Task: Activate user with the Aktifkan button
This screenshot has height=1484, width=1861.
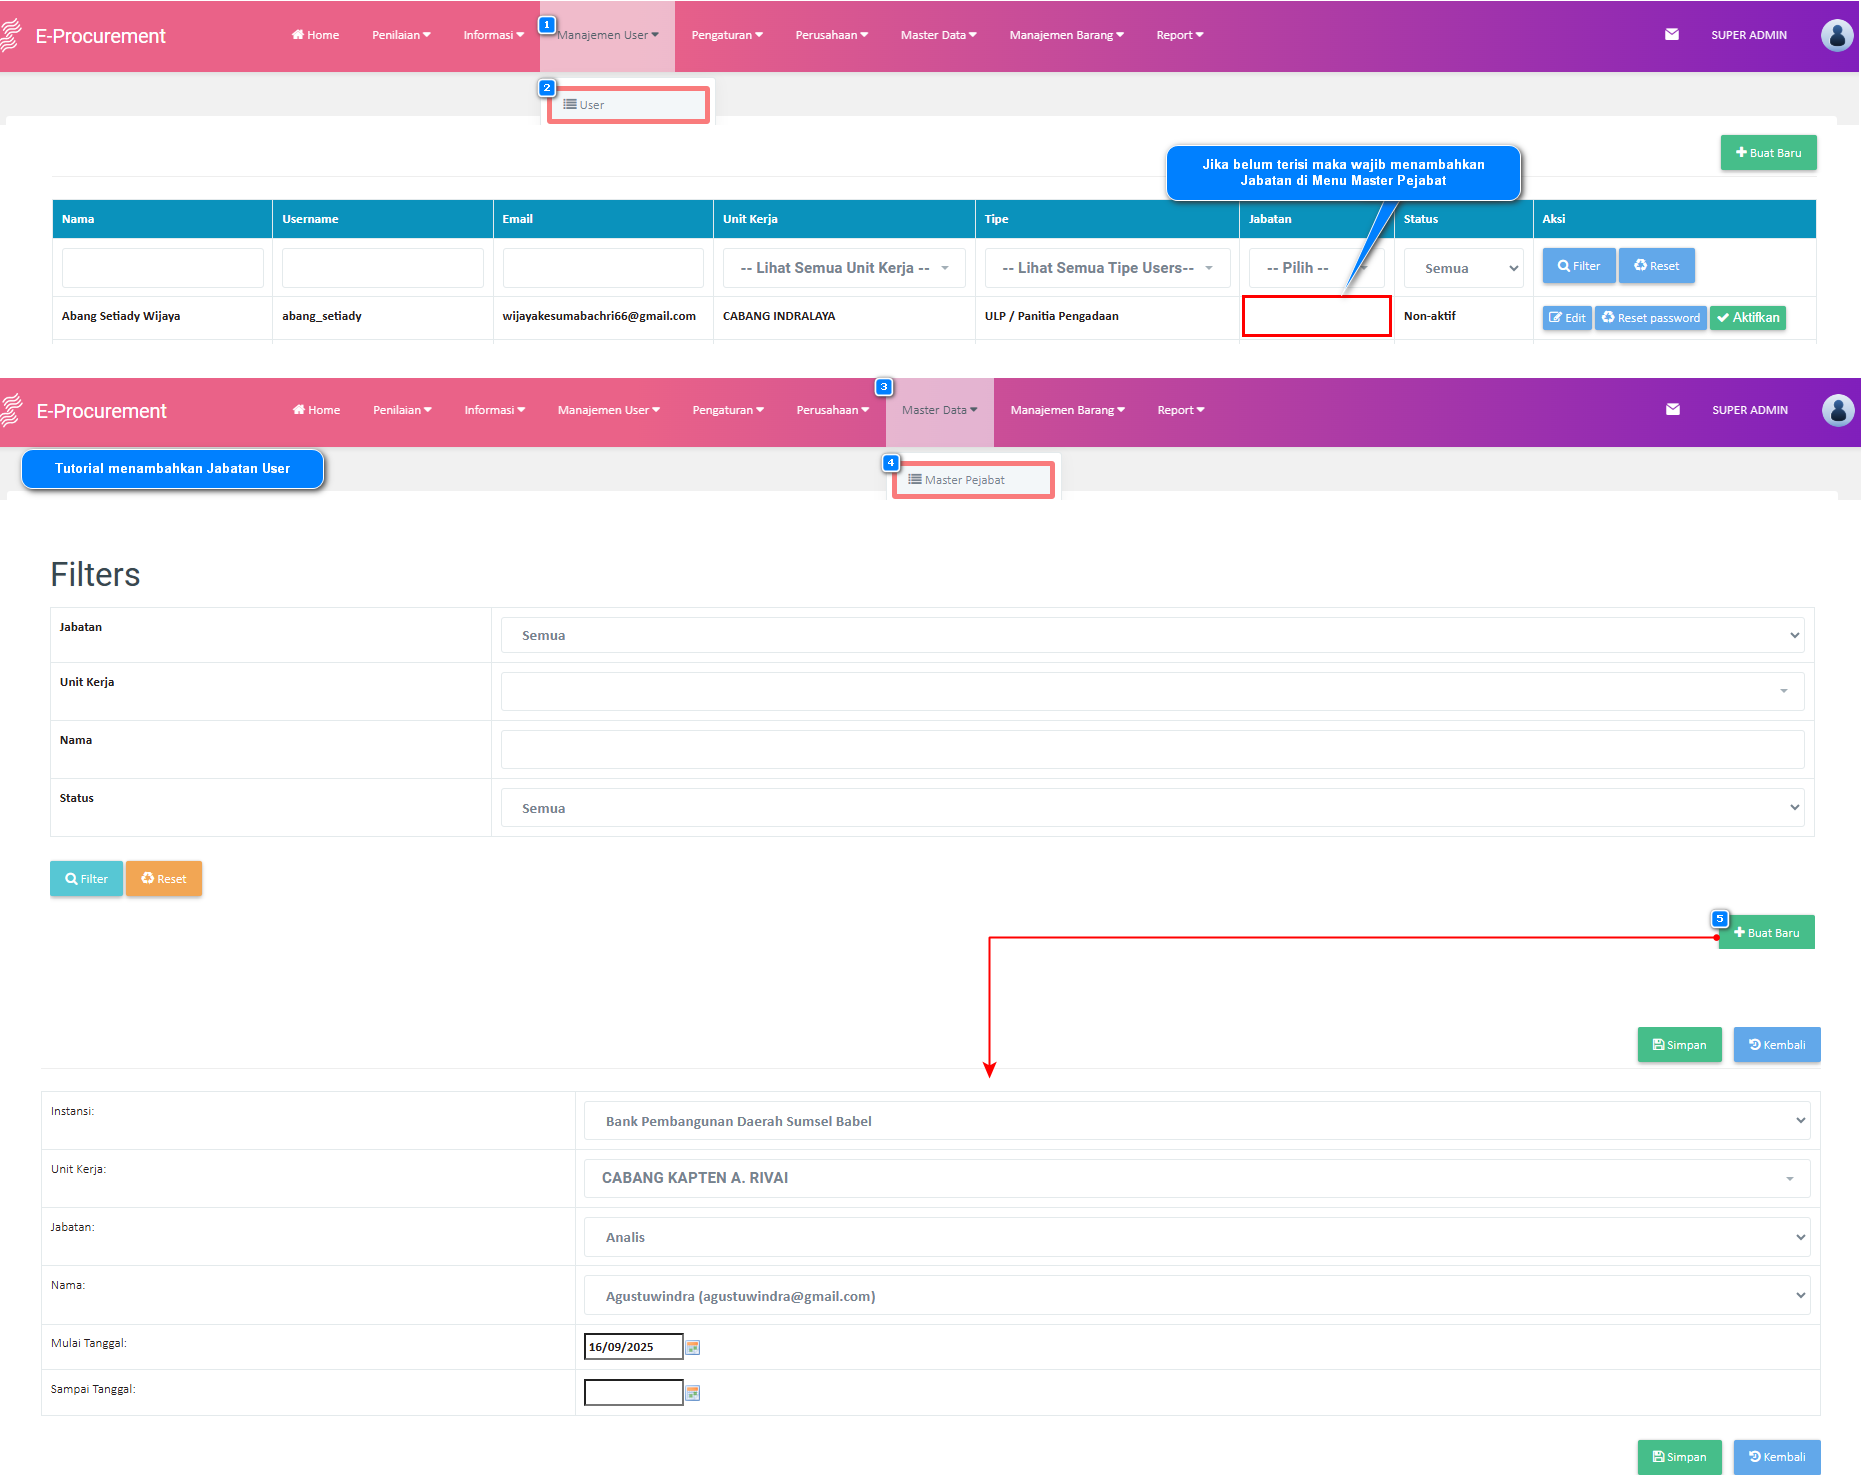Action: (1748, 318)
